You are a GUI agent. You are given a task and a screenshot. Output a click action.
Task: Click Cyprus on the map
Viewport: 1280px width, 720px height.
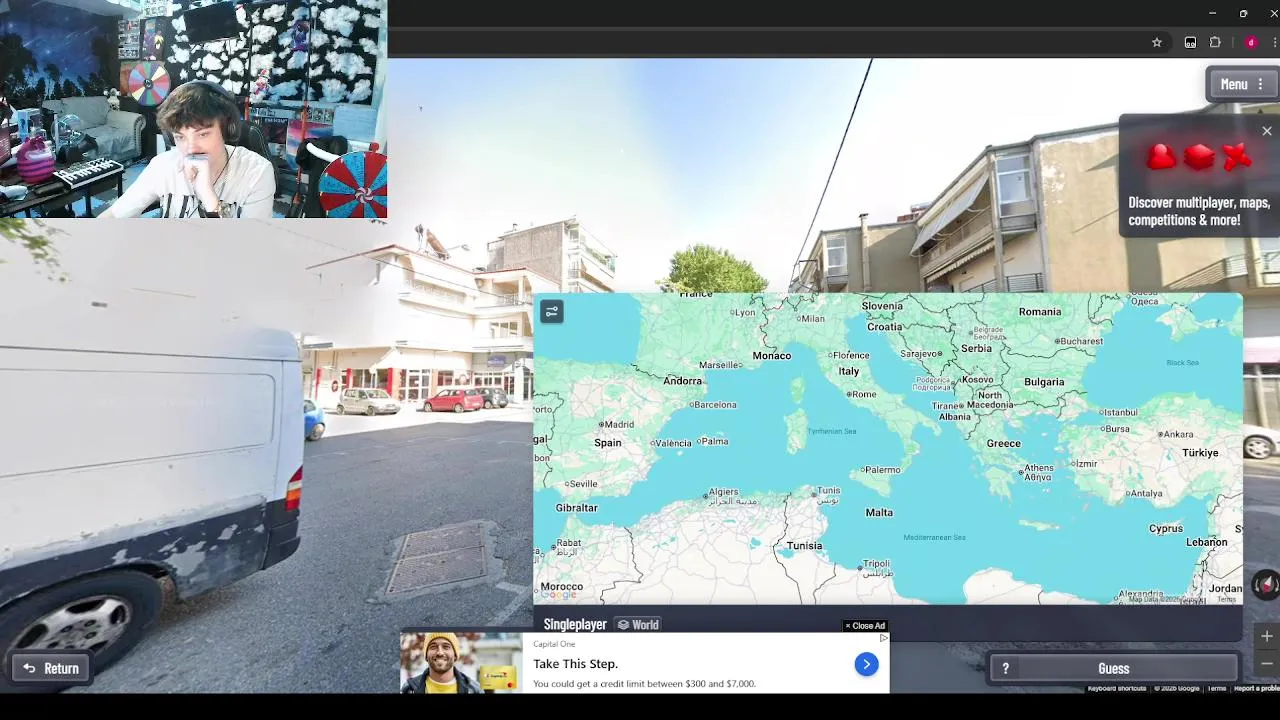(1166, 529)
